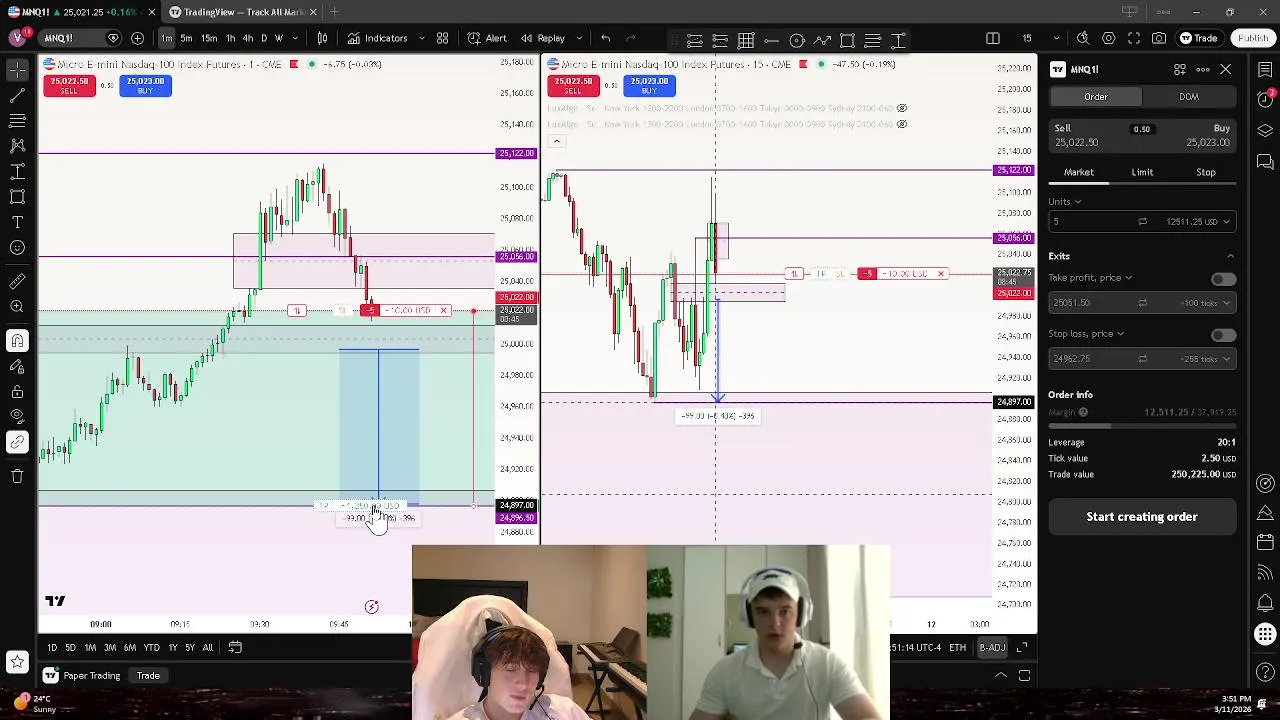Enter fullscreen mode
Image resolution: width=1280 pixels, height=720 pixels.
click(x=1134, y=38)
